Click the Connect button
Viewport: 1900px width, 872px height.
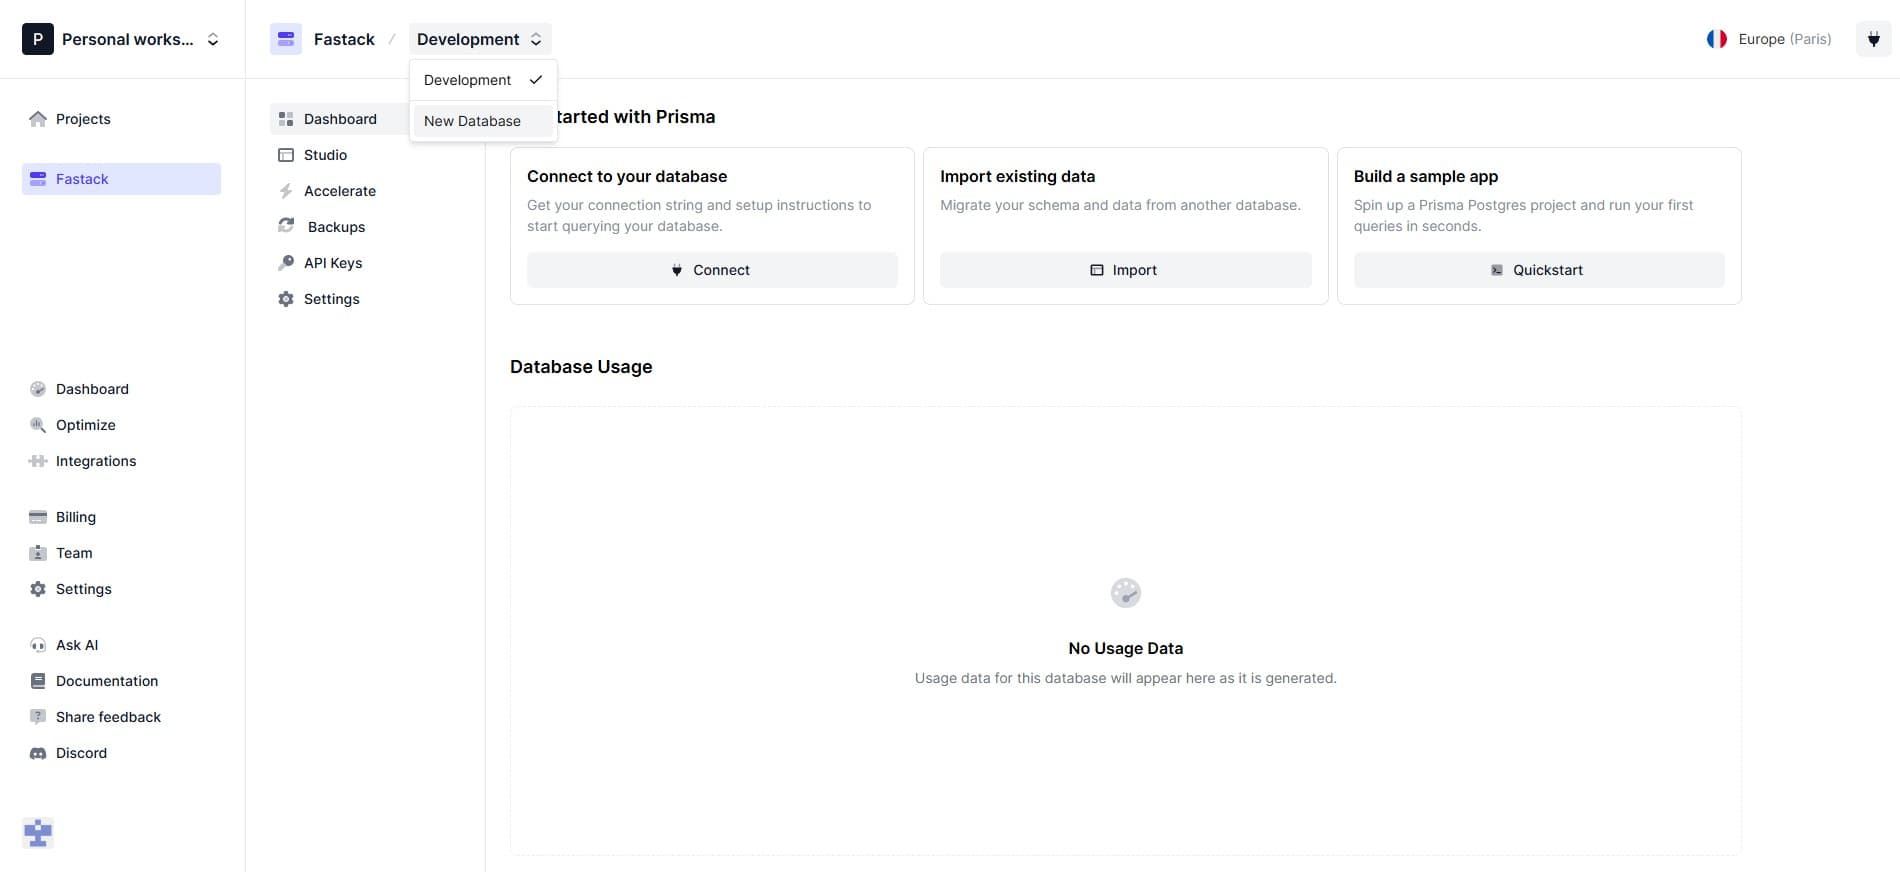pyautogui.click(x=712, y=270)
